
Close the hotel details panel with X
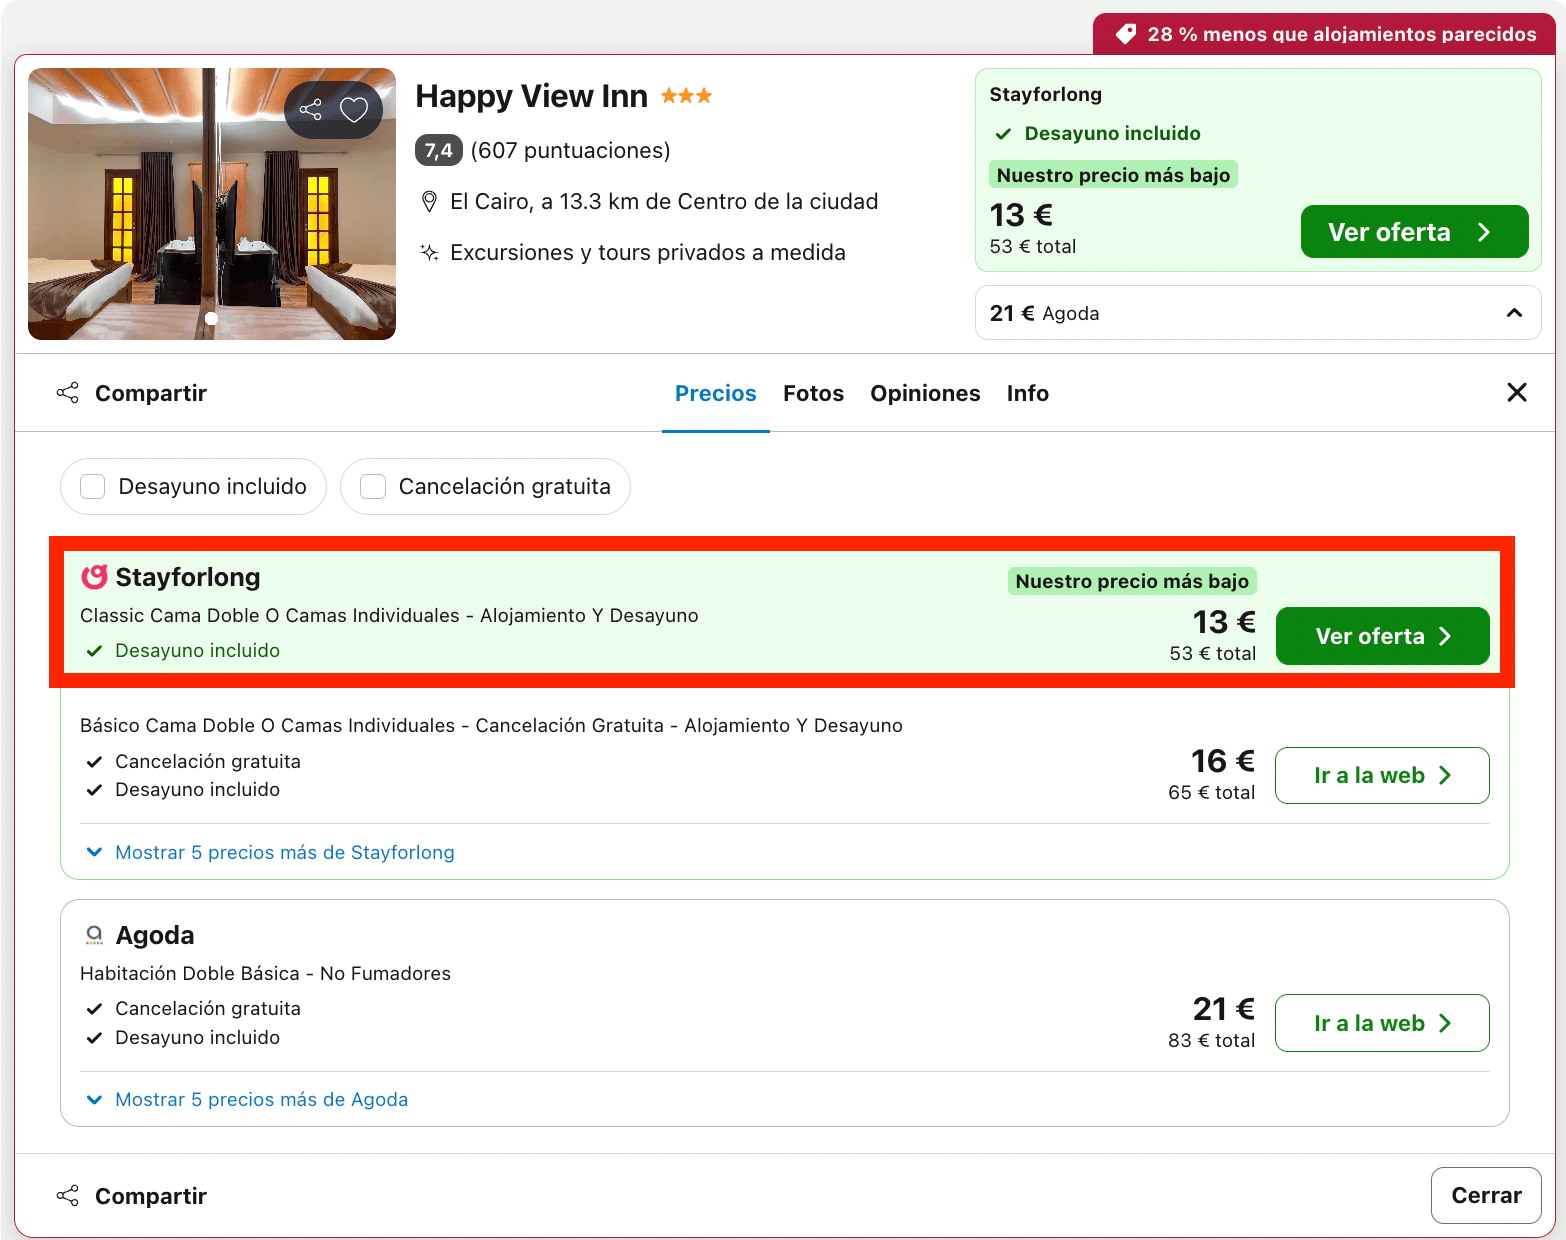[1517, 393]
